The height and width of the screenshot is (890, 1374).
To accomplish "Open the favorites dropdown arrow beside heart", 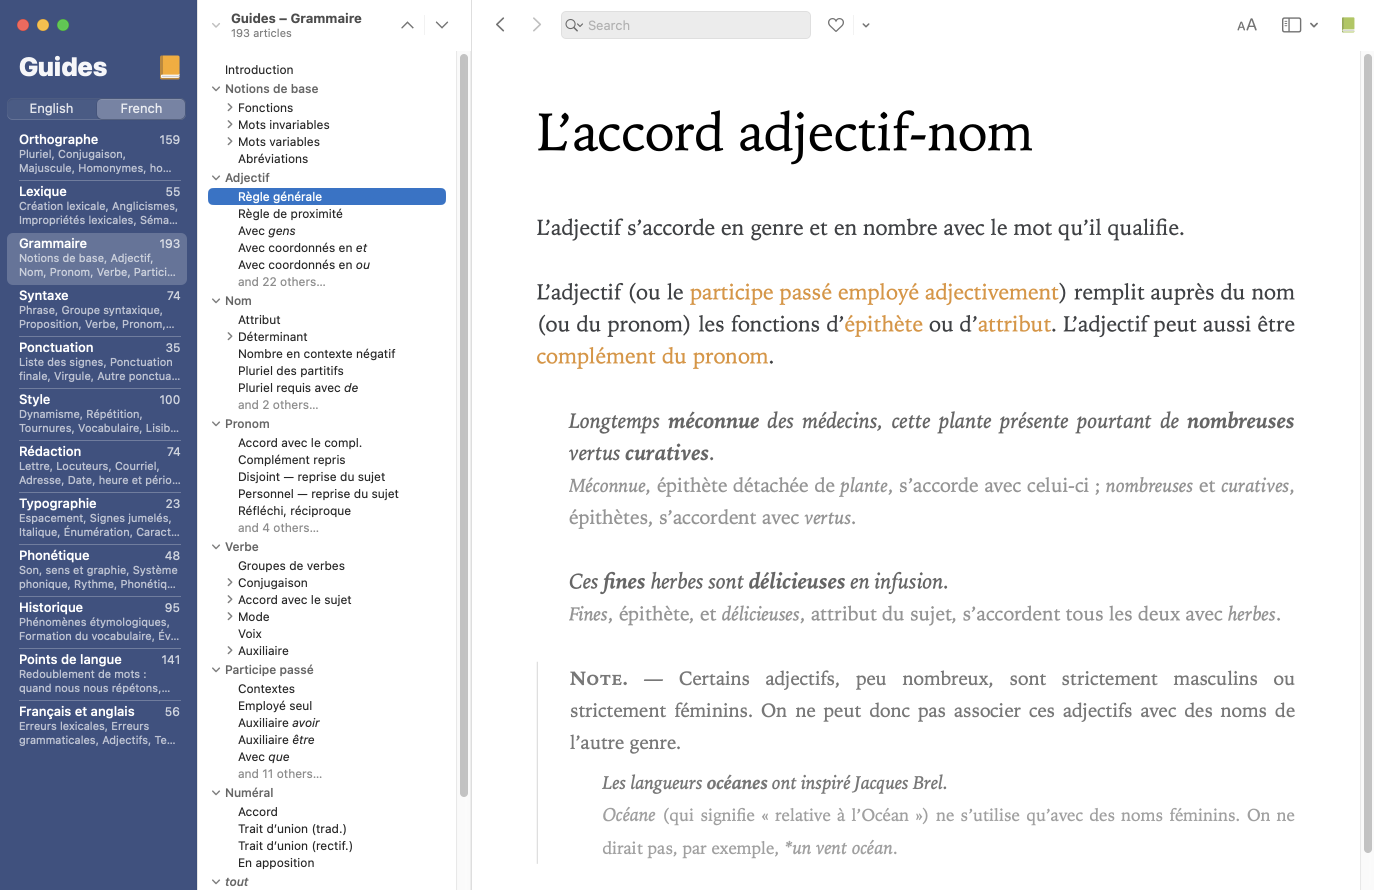I will pos(866,25).
